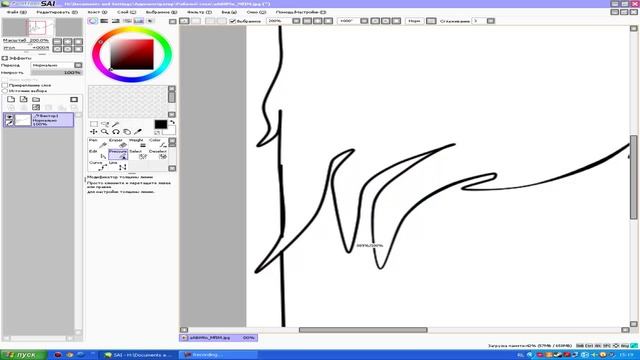Viewport: 640px width, 360px height.
Task: Expand the Effects section
Action: point(5,58)
